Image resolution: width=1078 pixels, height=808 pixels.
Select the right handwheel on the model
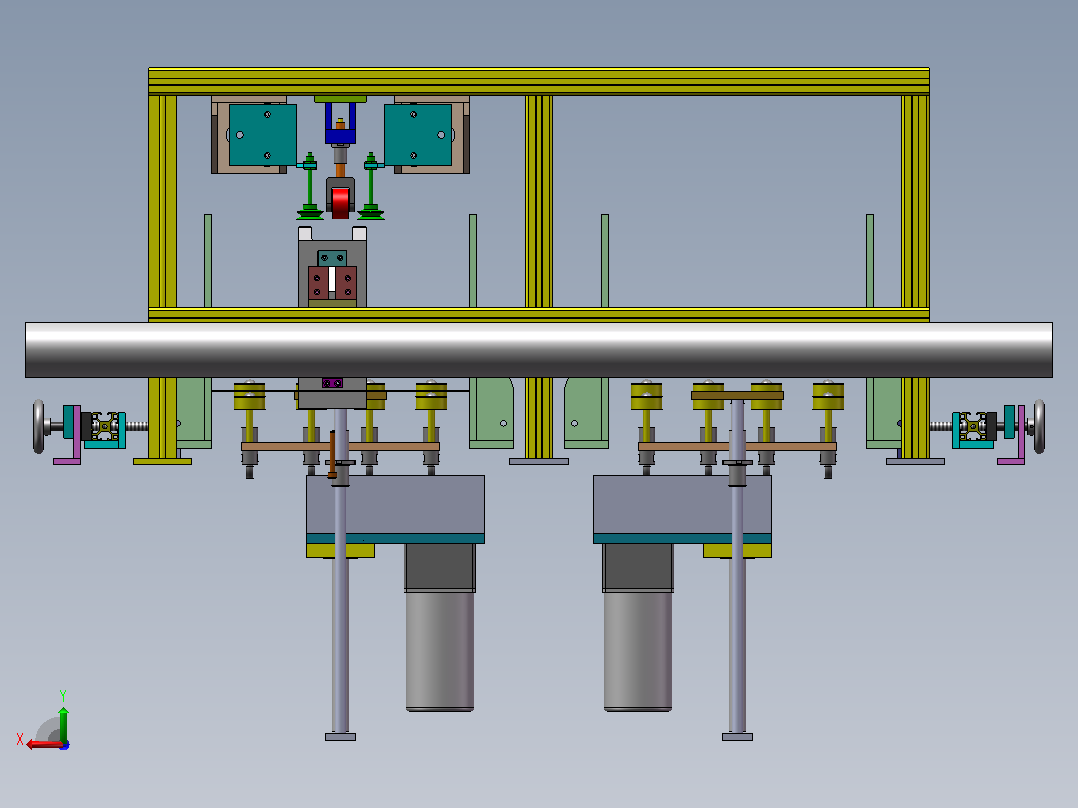1039,427
